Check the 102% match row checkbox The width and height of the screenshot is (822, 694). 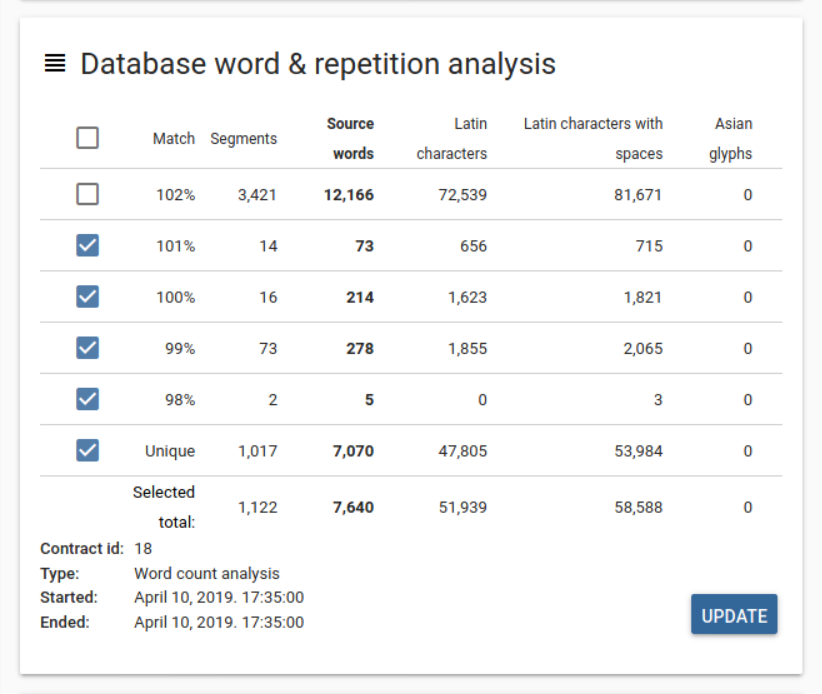click(x=88, y=194)
